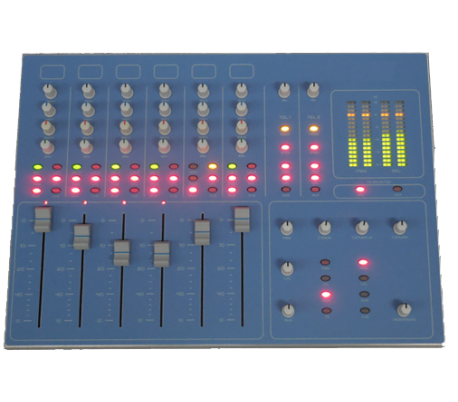The image size is (458, 402).
Task: Click the rightmost LED level meter column
Action: (400, 133)
